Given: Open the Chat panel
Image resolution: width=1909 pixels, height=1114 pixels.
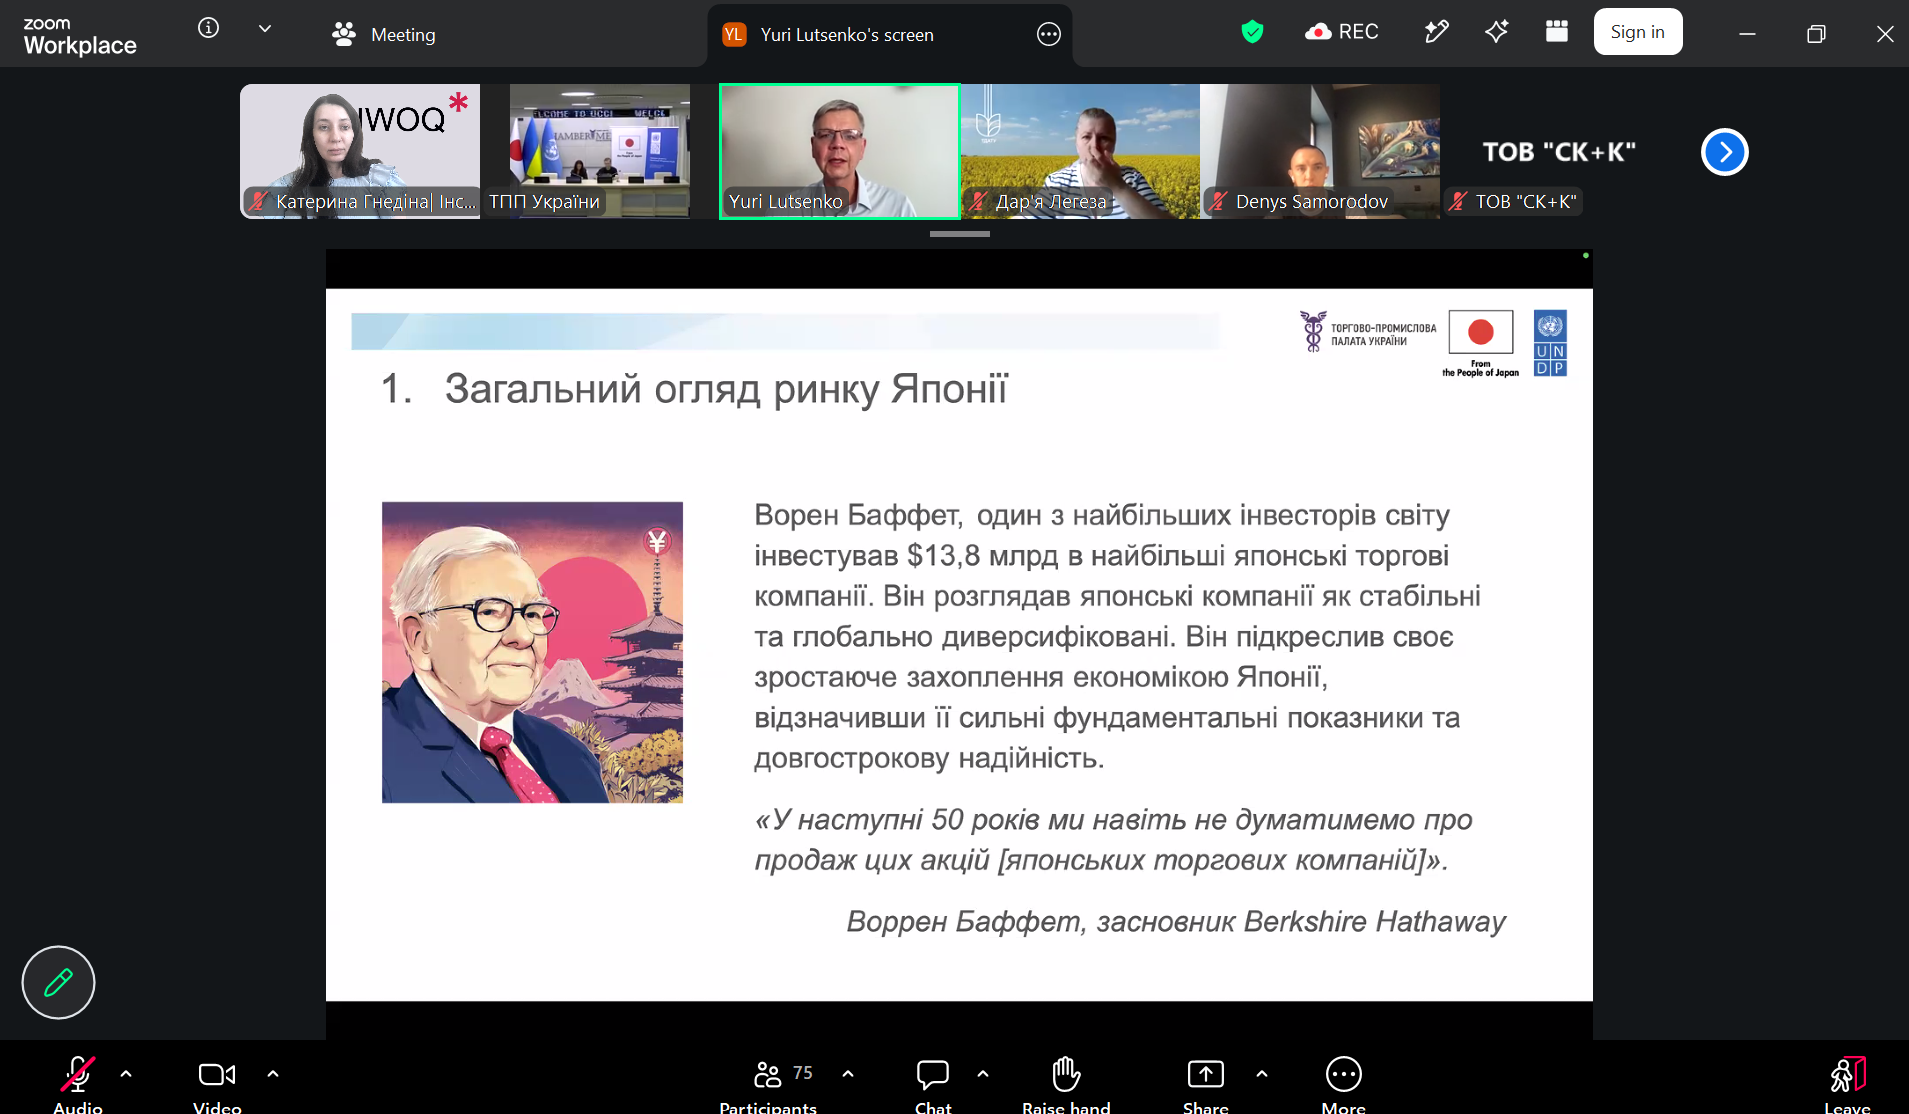Looking at the screenshot, I should click(933, 1084).
